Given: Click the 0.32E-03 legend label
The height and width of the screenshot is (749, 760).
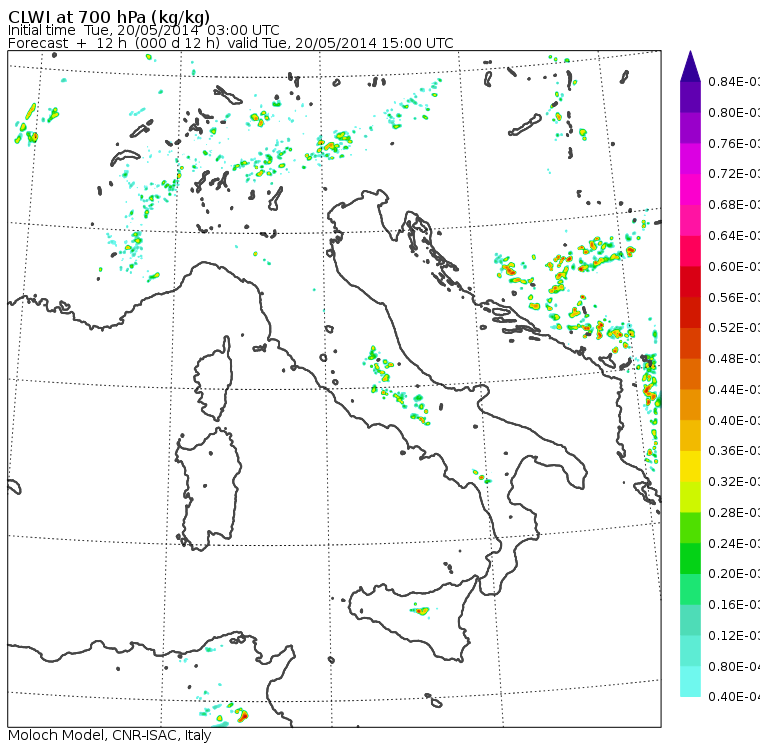Looking at the screenshot, I should 734,481.
